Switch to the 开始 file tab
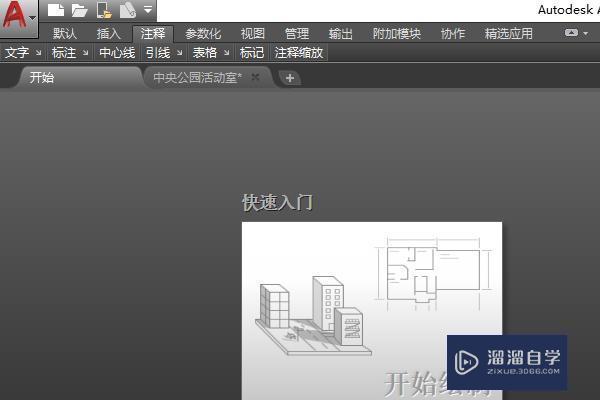 (x=78, y=78)
